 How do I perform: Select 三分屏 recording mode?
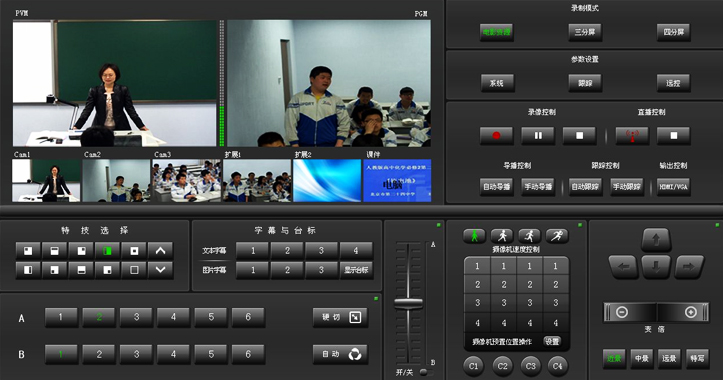585,32
